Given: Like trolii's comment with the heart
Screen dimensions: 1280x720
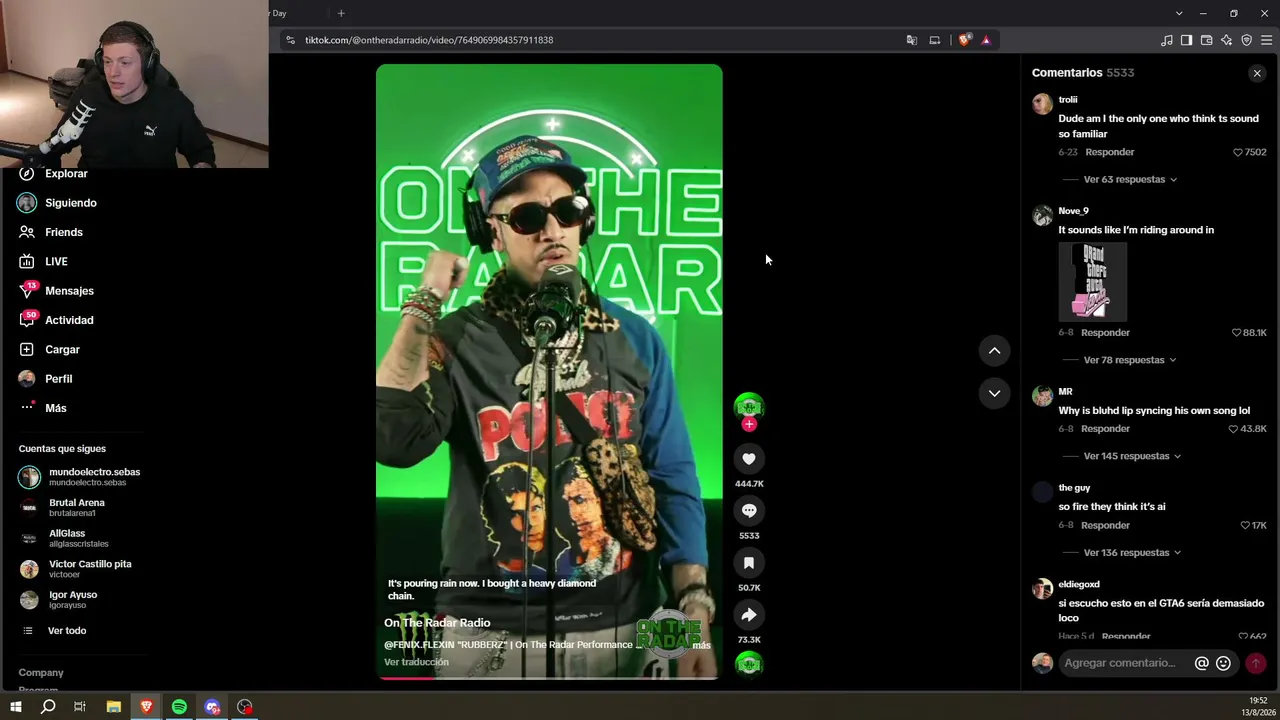Looking at the screenshot, I should click(x=1238, y=152).
